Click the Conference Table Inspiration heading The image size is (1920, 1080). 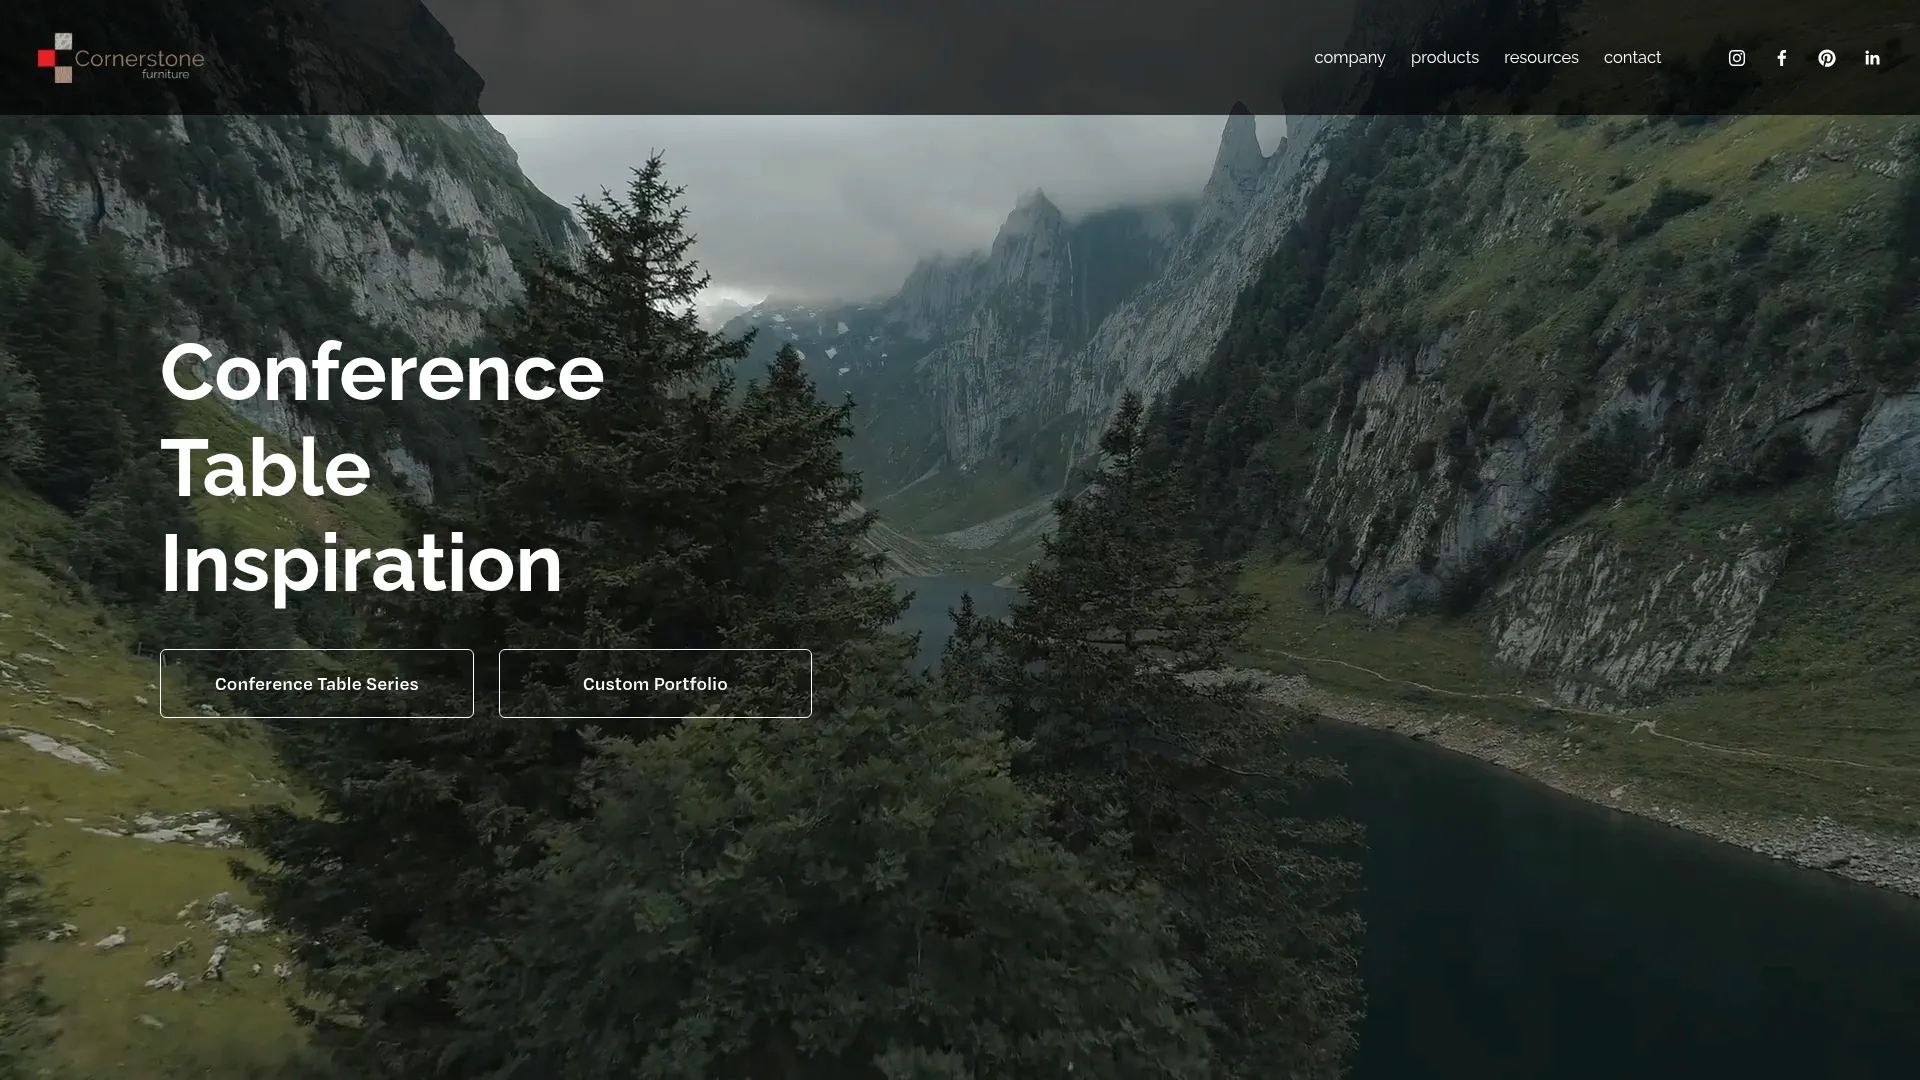382,468
